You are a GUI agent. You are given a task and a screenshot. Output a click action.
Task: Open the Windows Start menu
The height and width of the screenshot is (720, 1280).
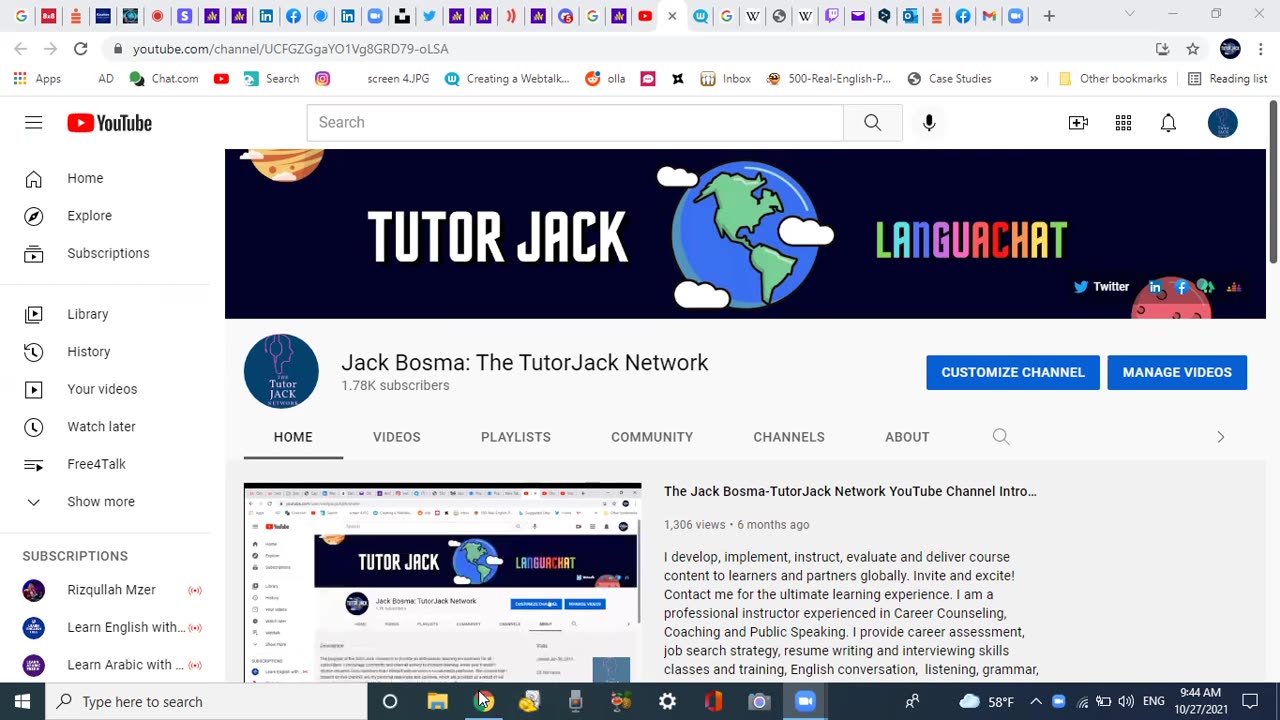[x=22, y=701]
